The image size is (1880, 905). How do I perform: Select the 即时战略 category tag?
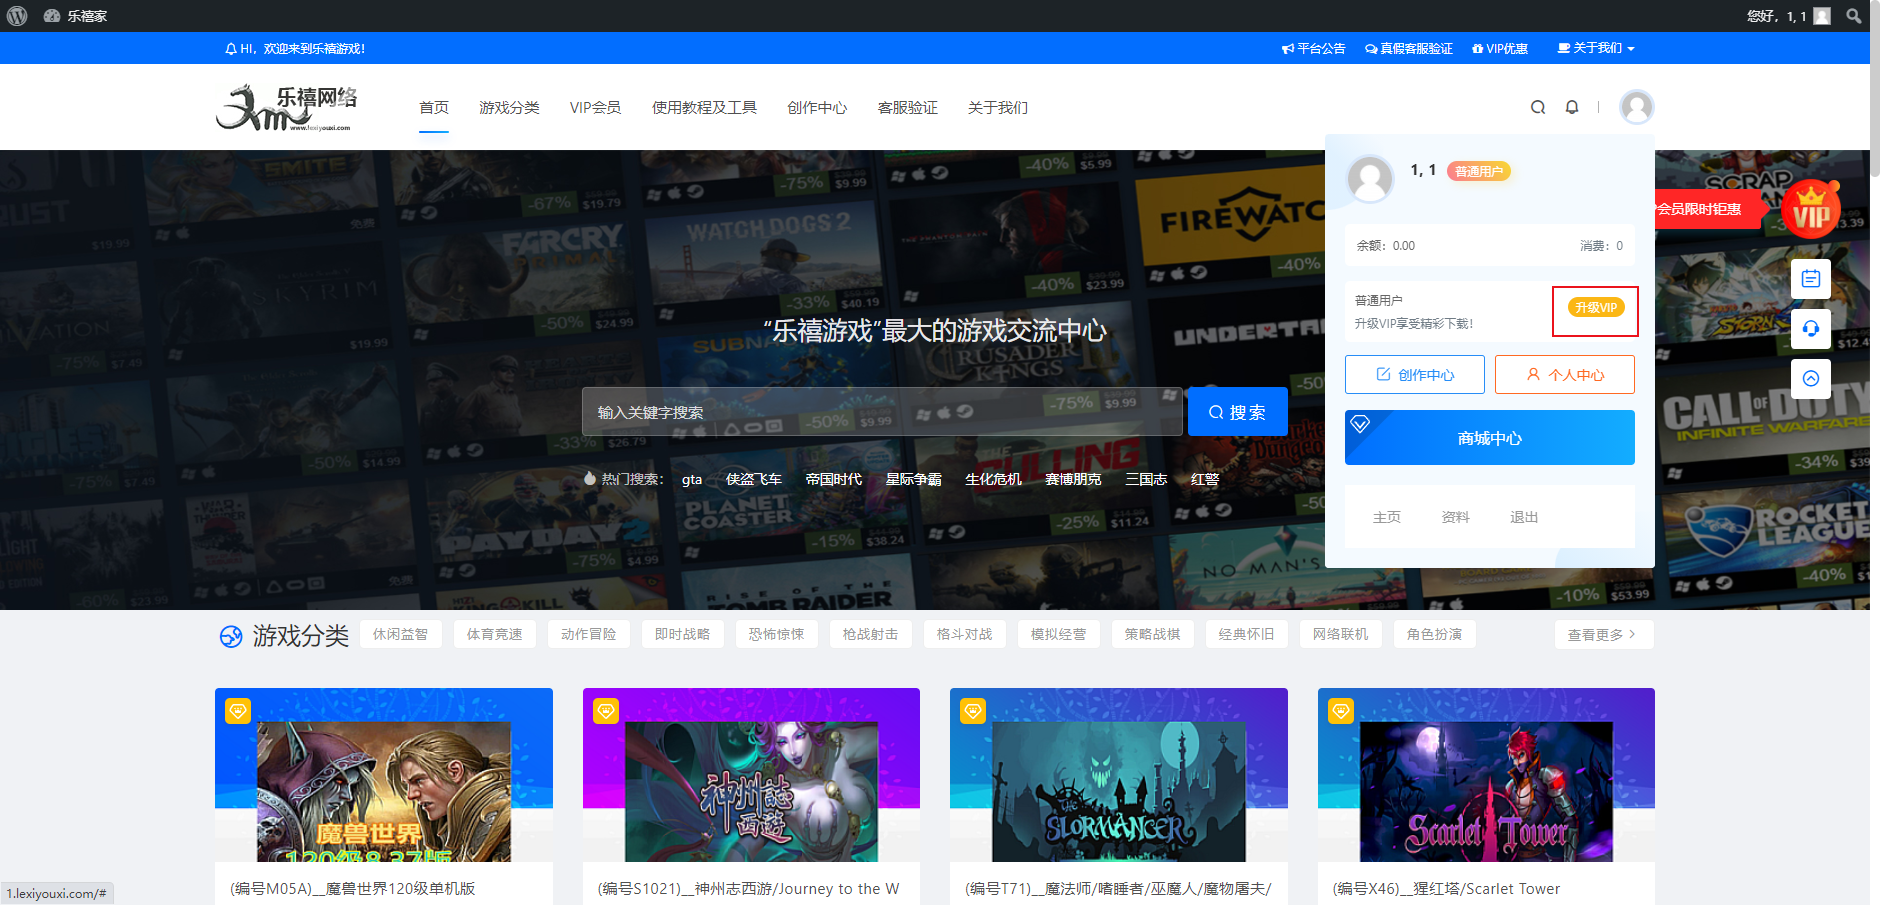[x=682, y=634]
